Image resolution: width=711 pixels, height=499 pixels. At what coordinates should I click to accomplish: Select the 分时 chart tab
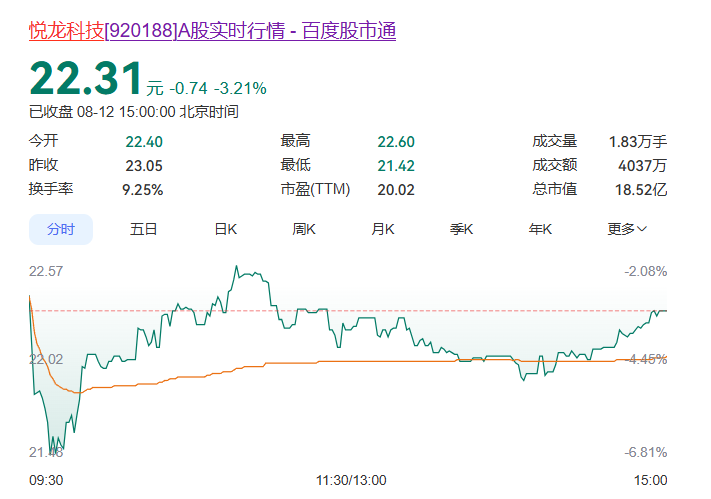(61, 229)
